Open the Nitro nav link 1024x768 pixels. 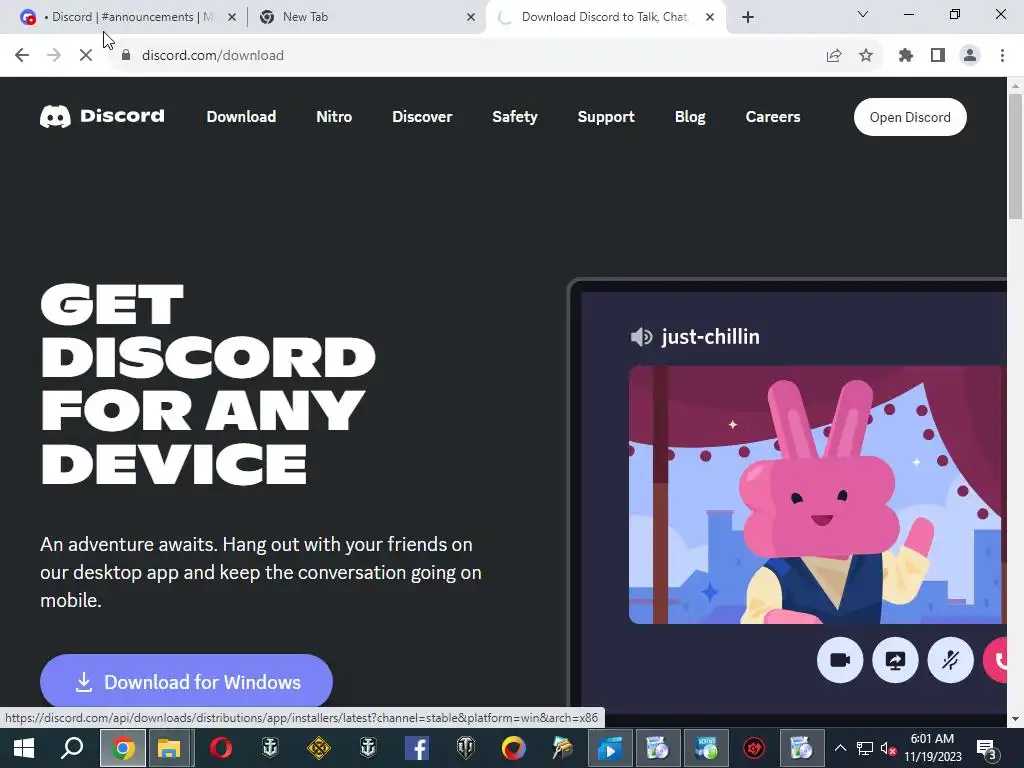[334, 116]
